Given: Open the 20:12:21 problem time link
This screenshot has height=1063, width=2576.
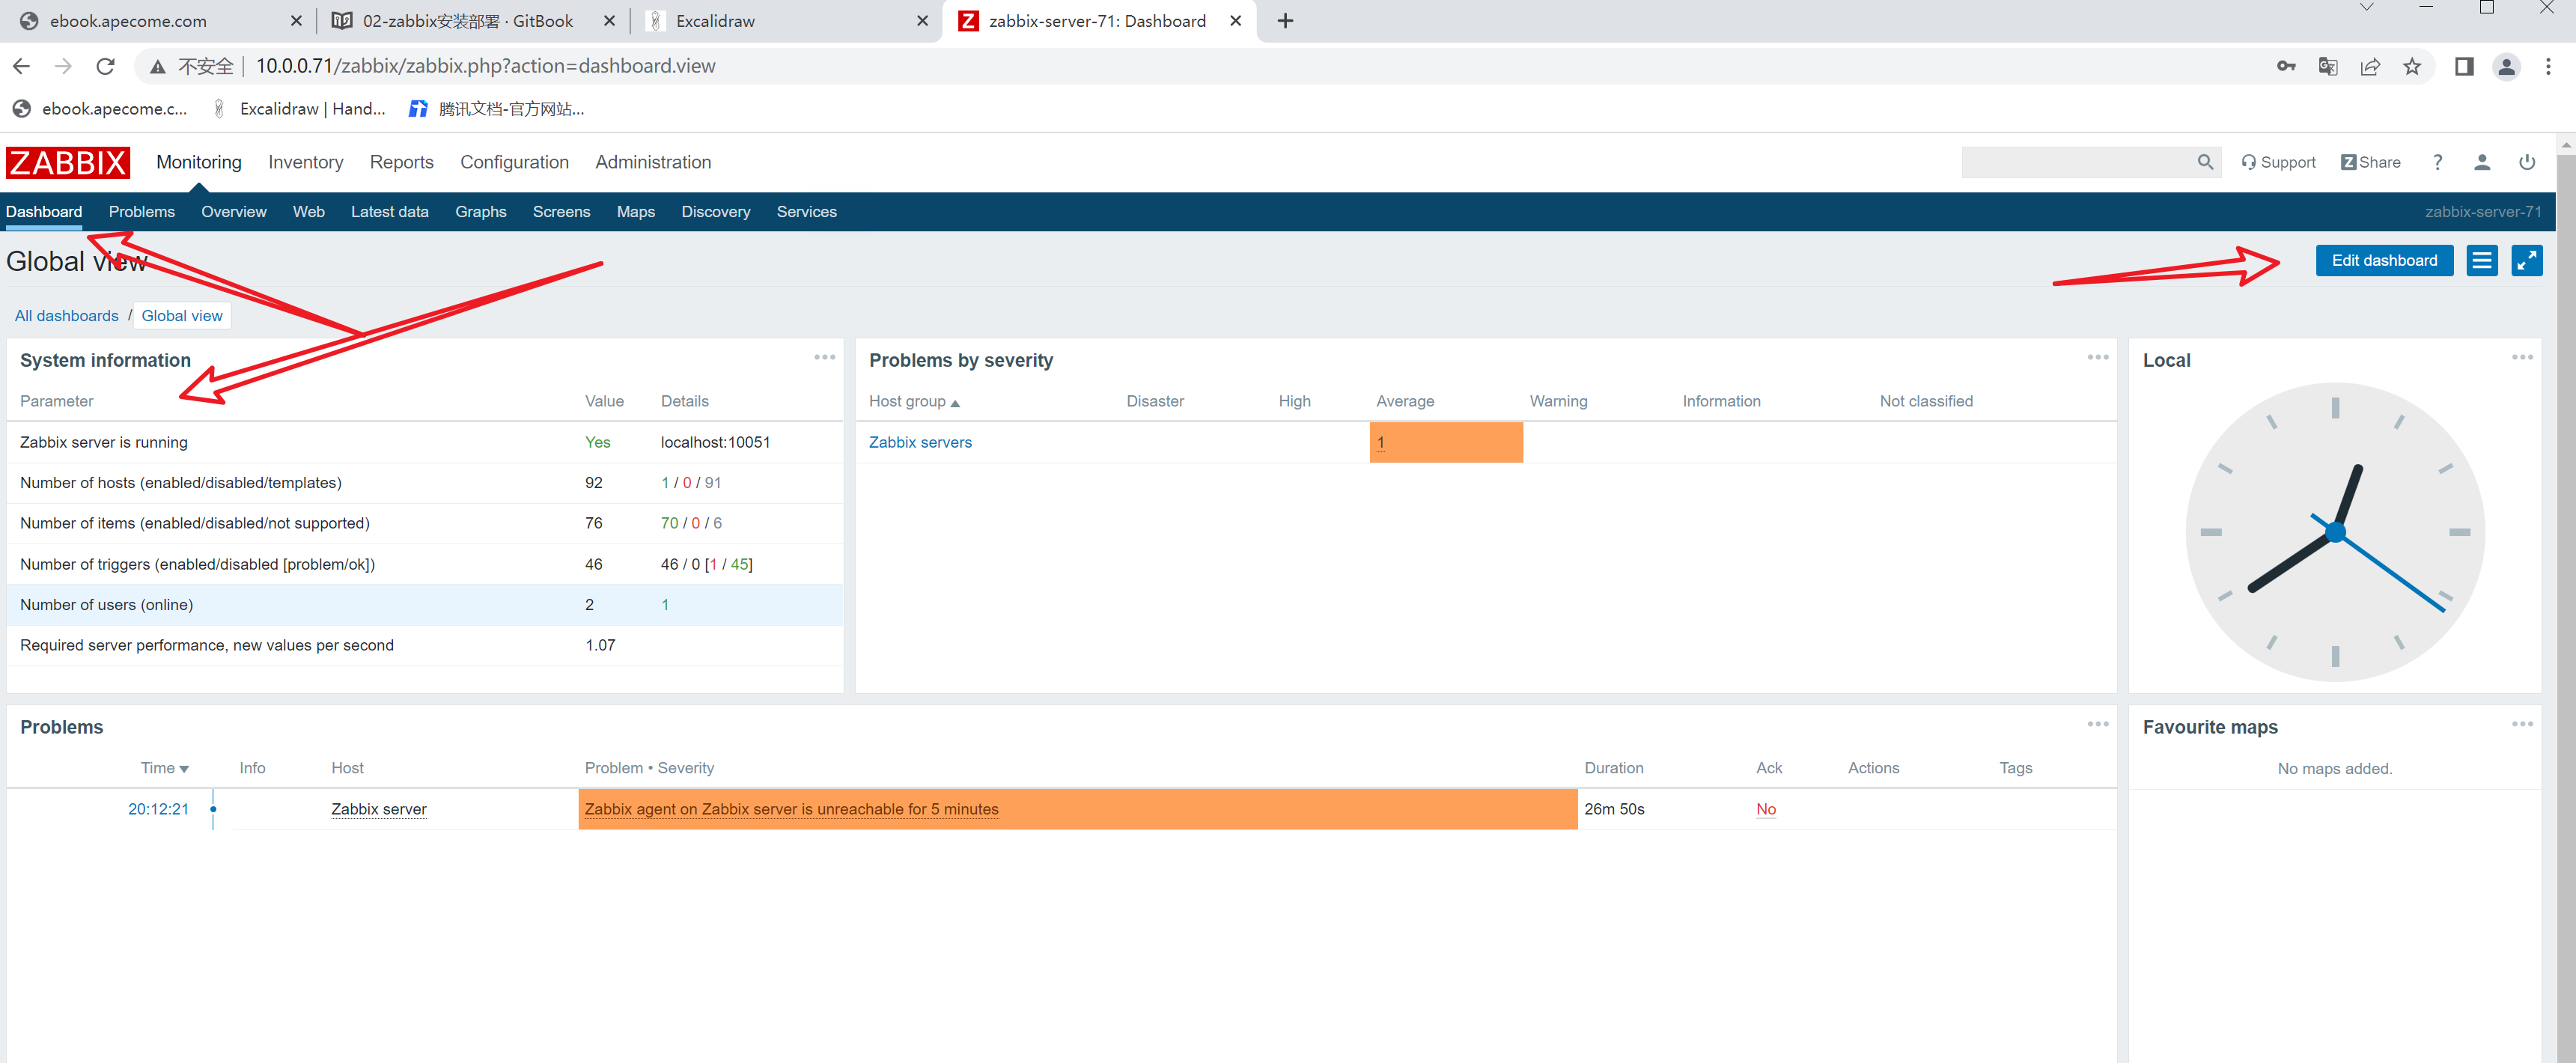Looking at the screenshot, I should (158, 809).
